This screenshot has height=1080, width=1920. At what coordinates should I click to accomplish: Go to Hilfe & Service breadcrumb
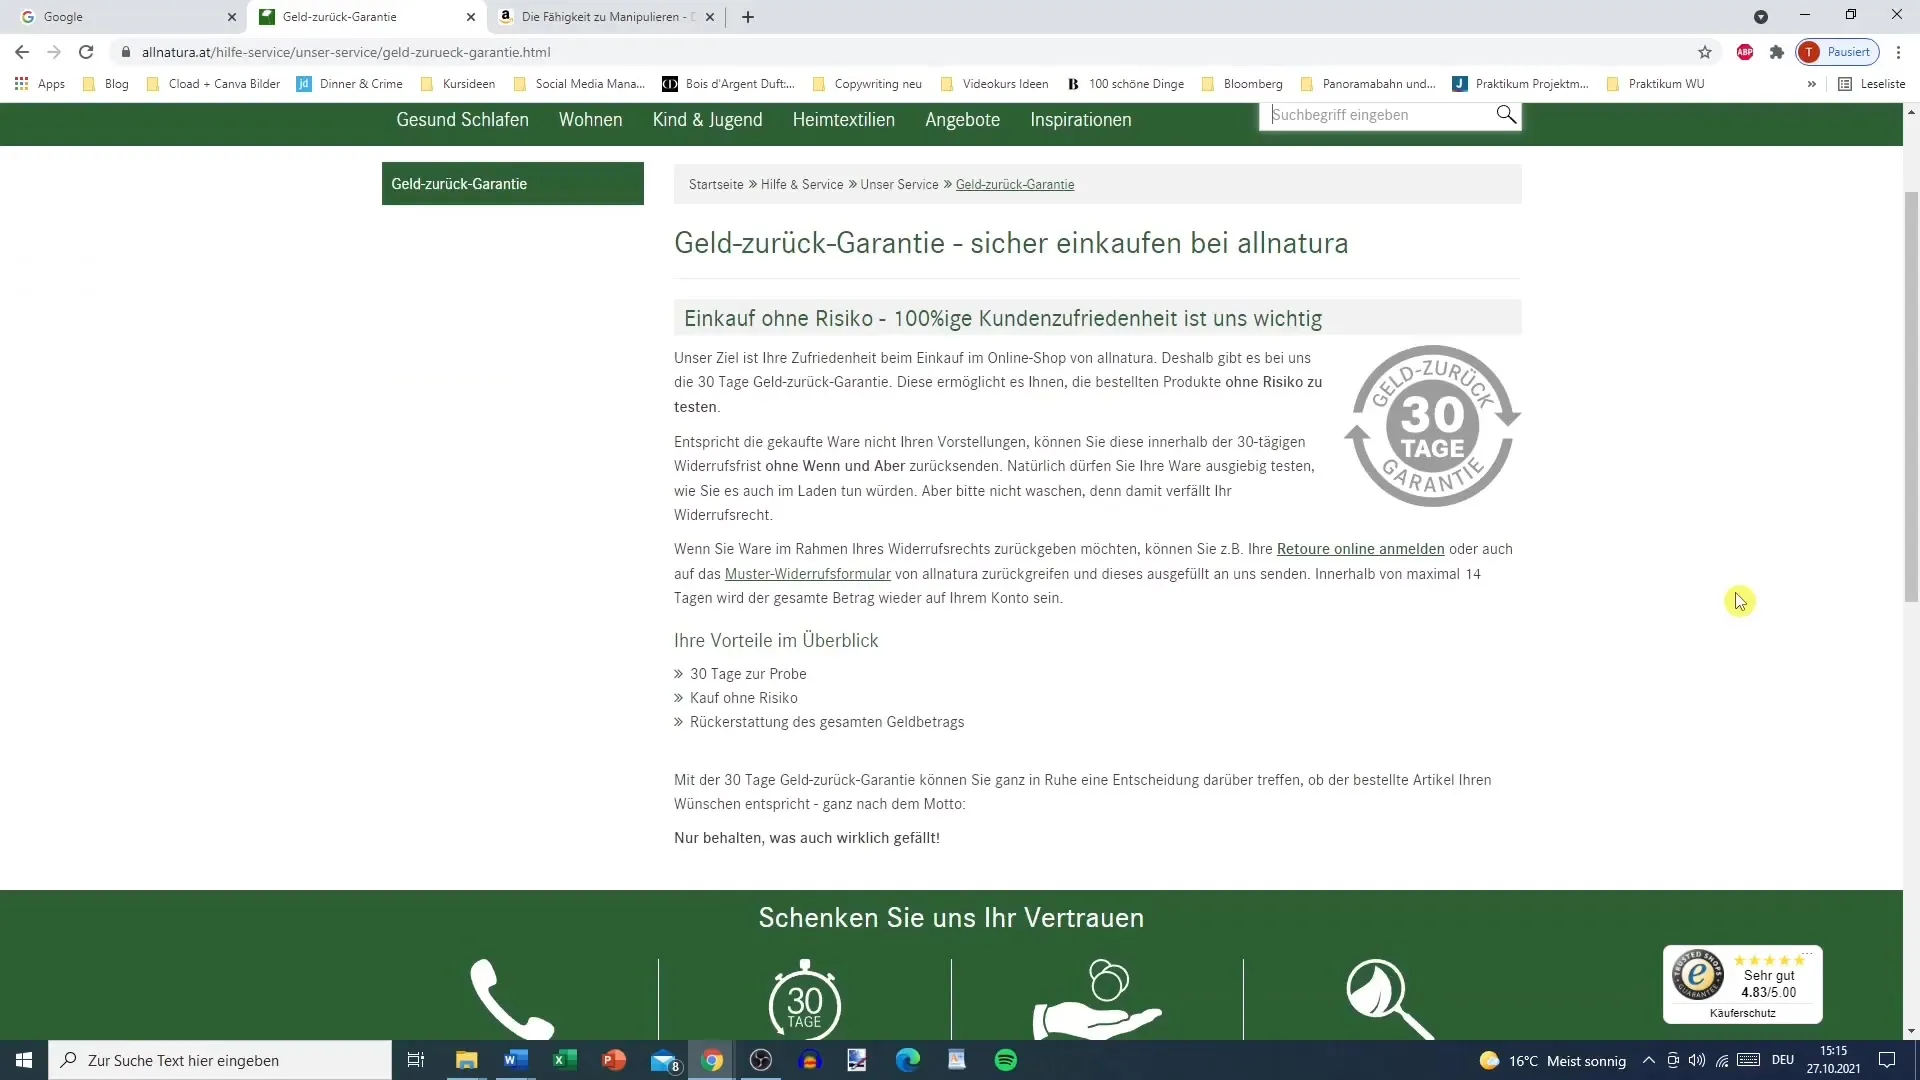[802, 185]
